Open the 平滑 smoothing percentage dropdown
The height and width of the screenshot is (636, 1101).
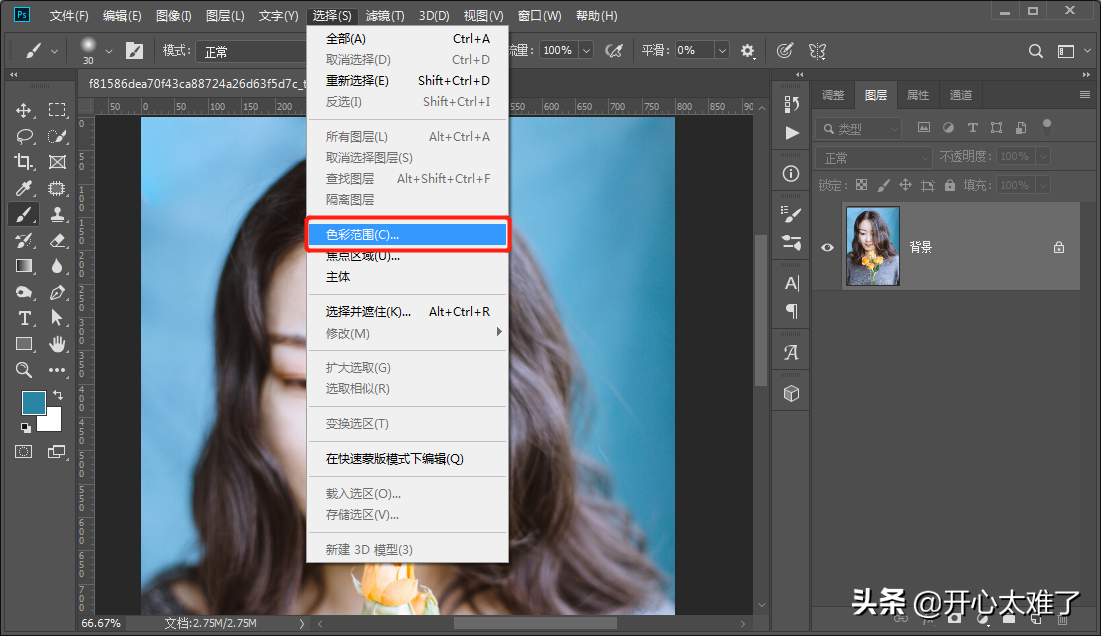click(721, 50)
